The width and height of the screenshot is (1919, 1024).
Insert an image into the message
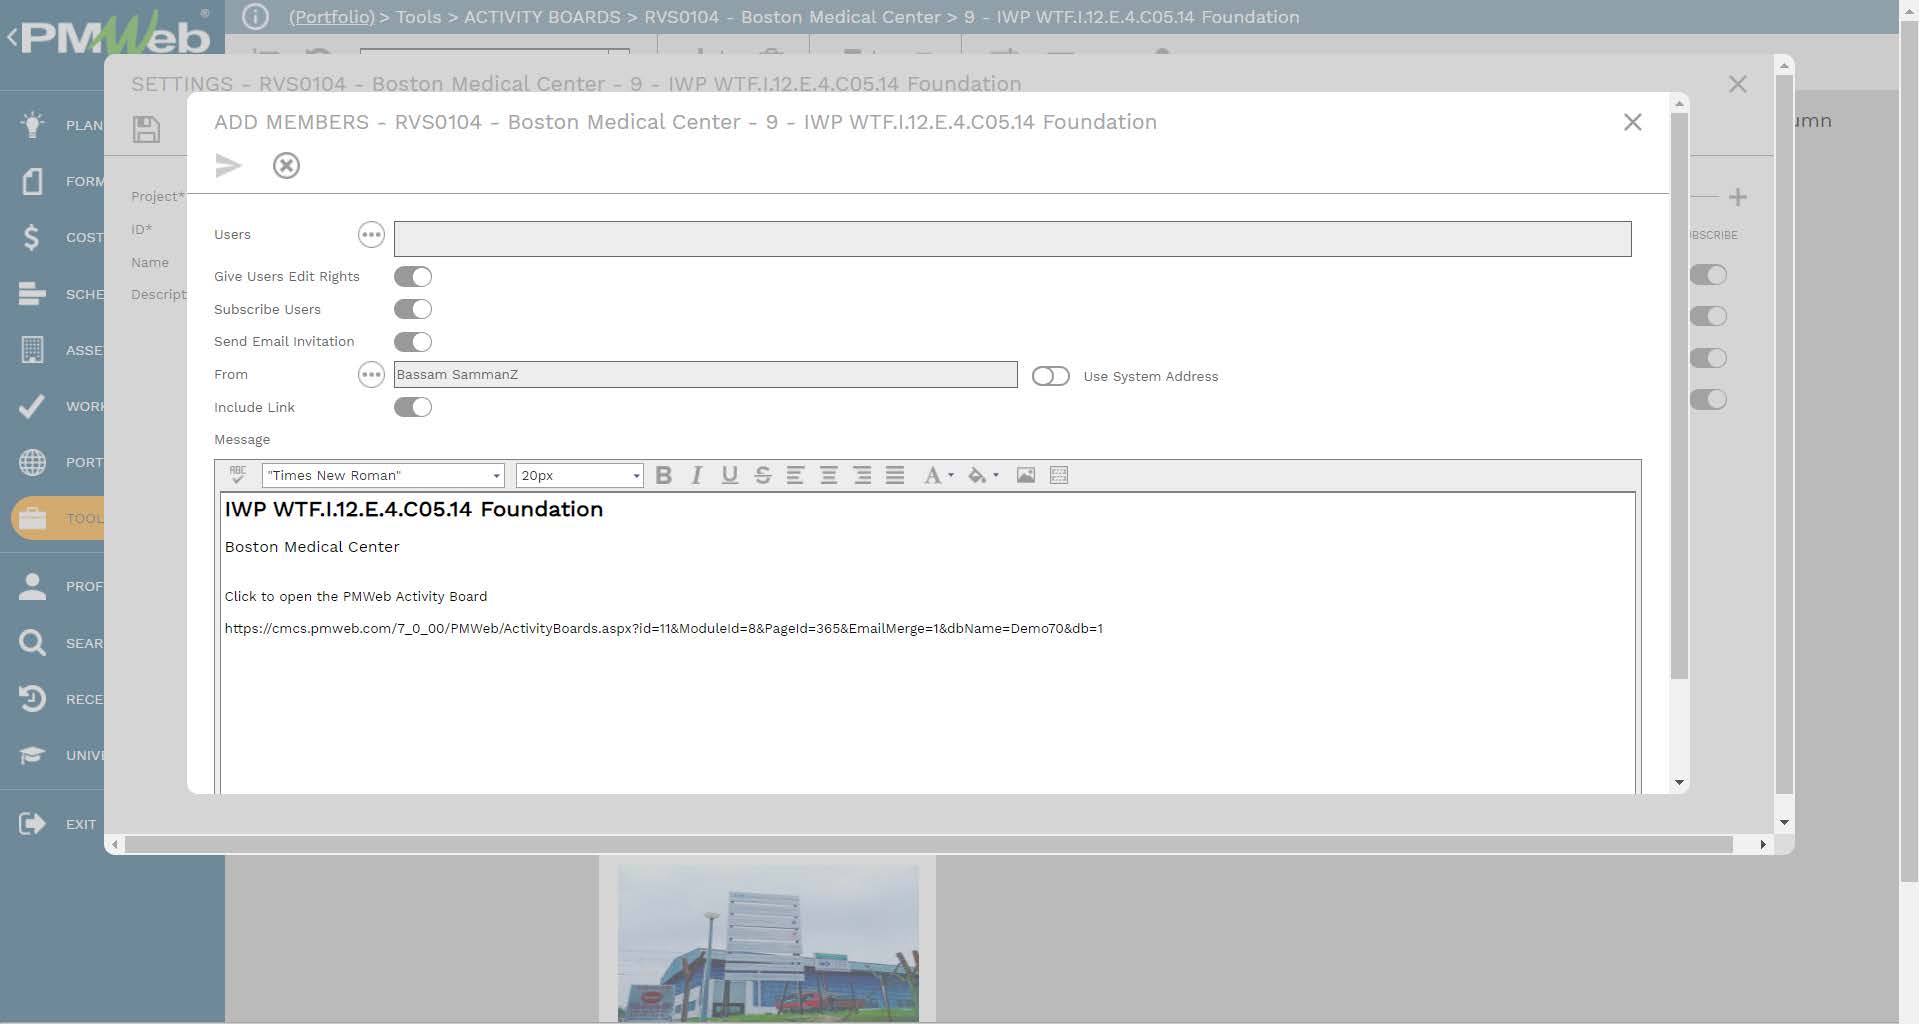(1025, 475)
